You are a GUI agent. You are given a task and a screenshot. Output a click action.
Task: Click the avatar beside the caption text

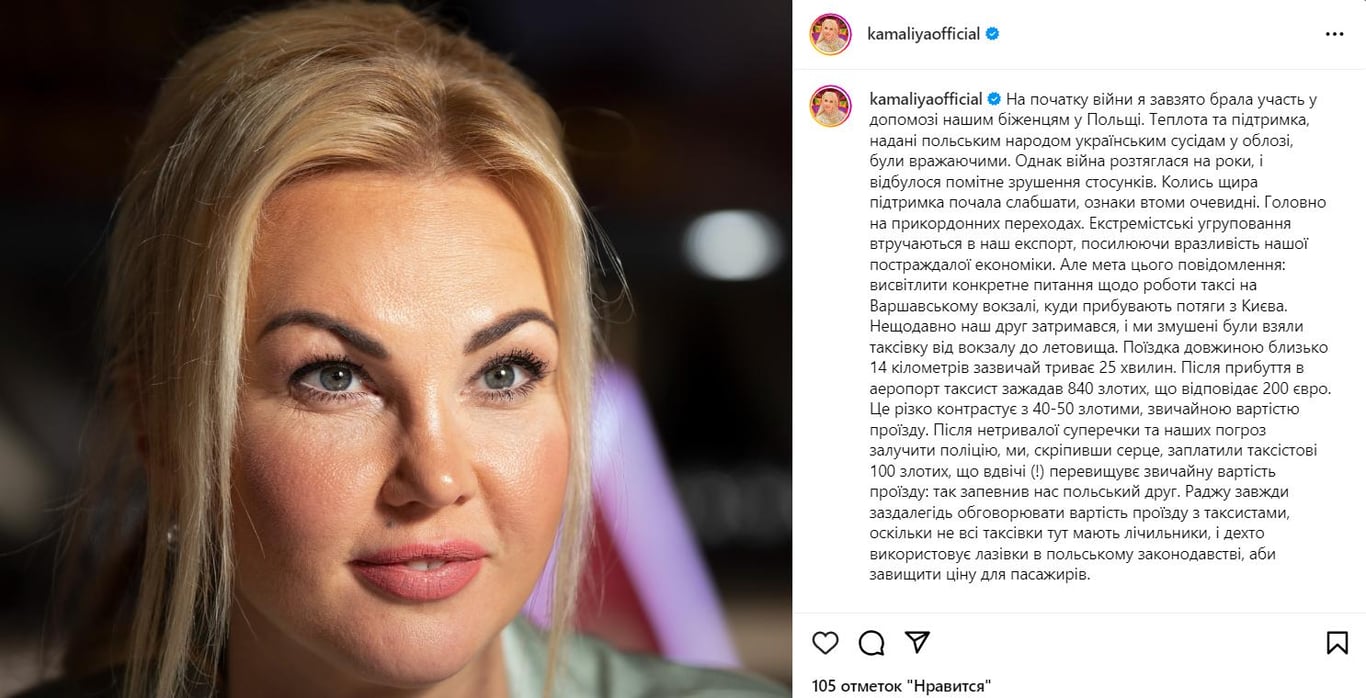(830, 106)
